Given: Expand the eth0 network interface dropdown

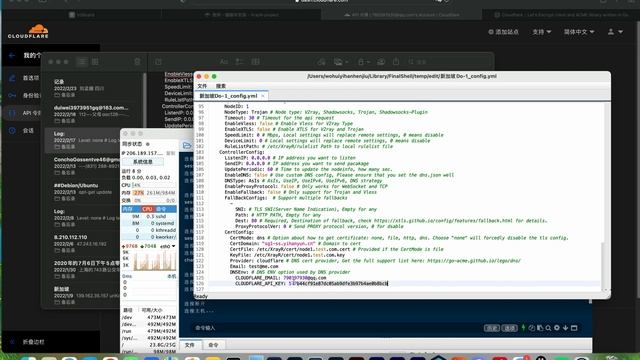Looking at the screenshot, I should pyautogui.click(x=168, y=246).
